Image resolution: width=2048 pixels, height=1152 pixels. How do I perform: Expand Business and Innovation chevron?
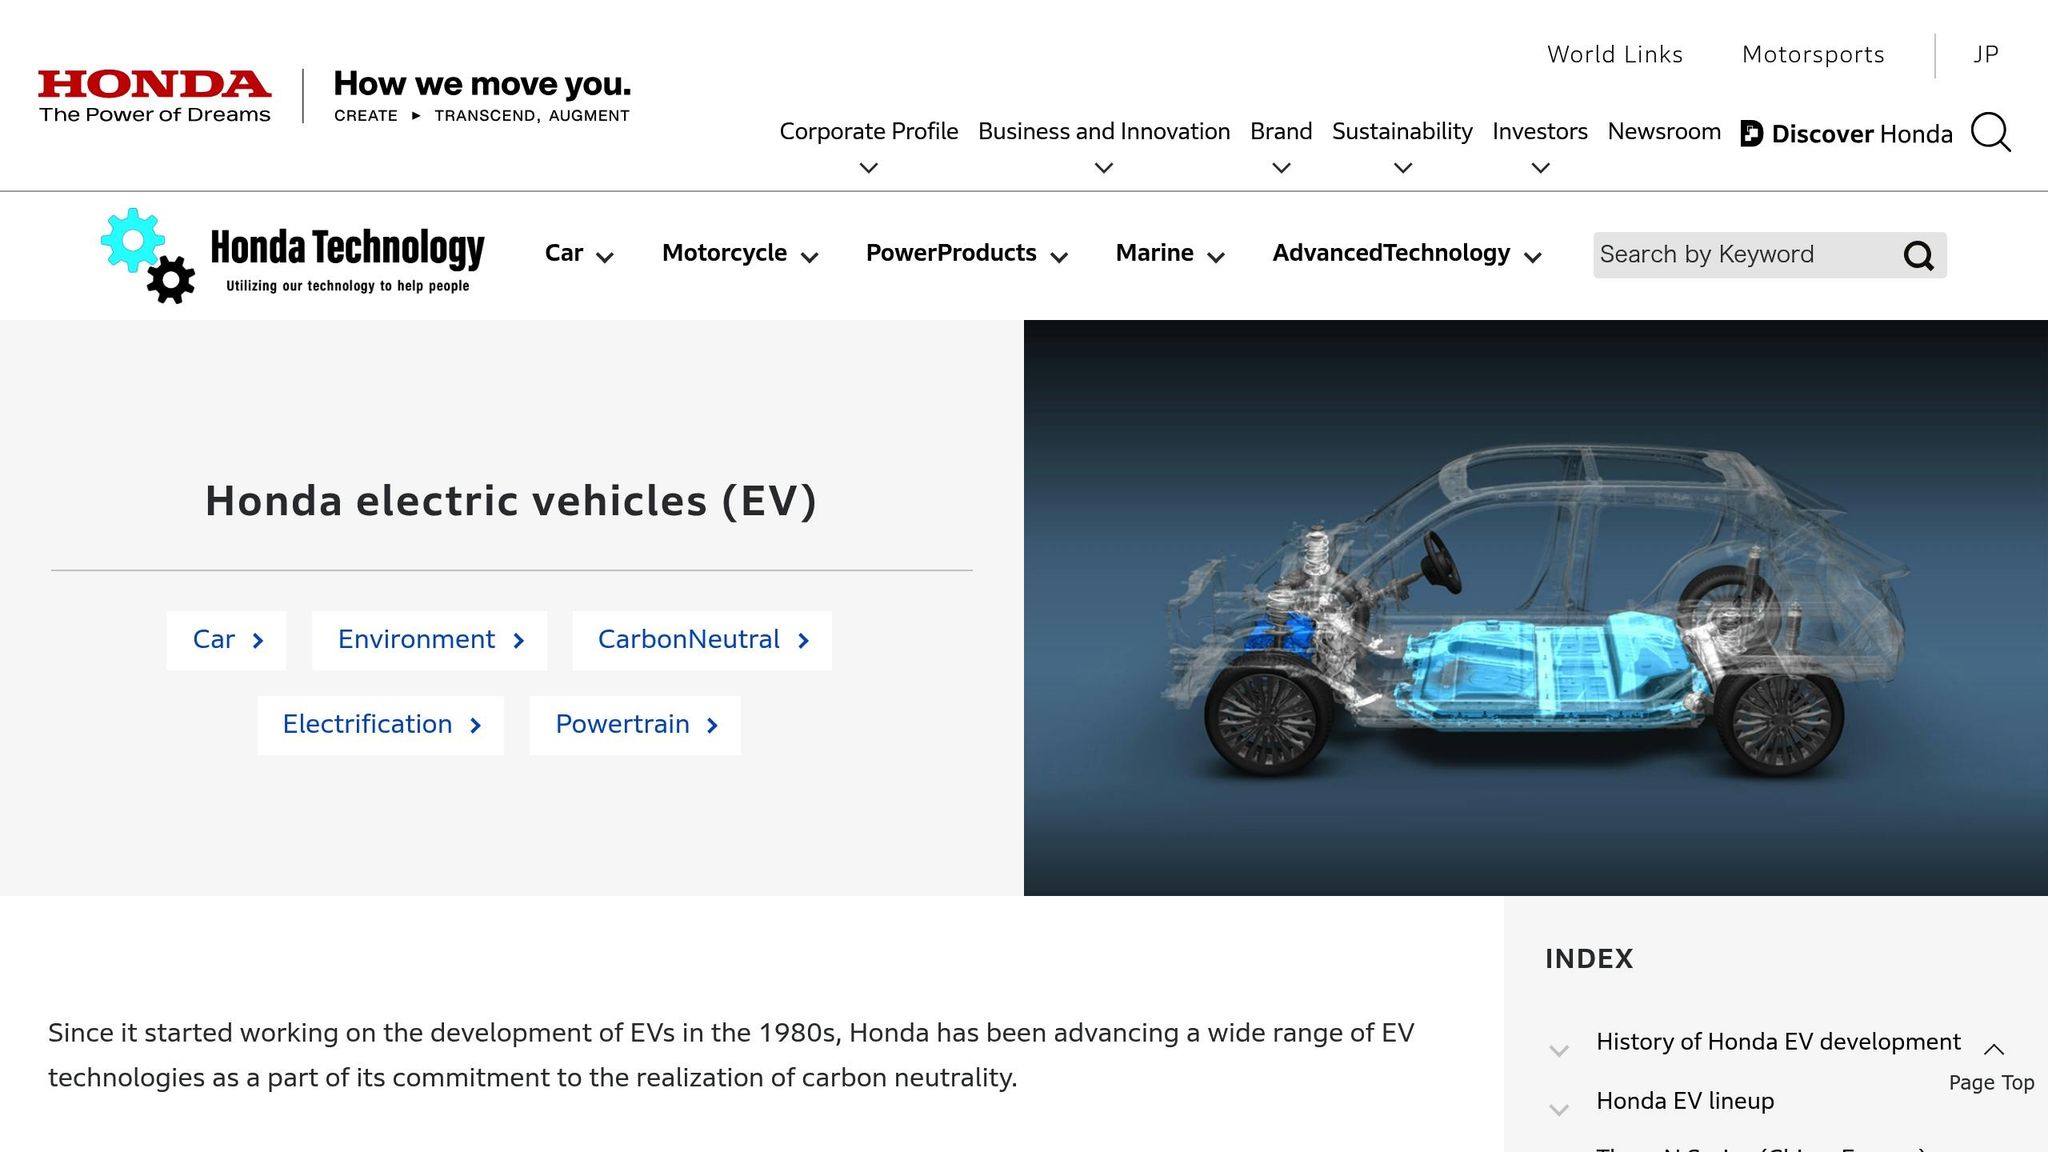1104,168
